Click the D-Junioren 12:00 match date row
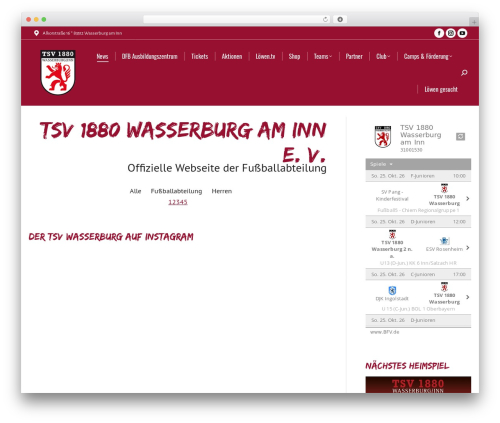This screenshot has width=500, height=423. [x=418, y=222]
